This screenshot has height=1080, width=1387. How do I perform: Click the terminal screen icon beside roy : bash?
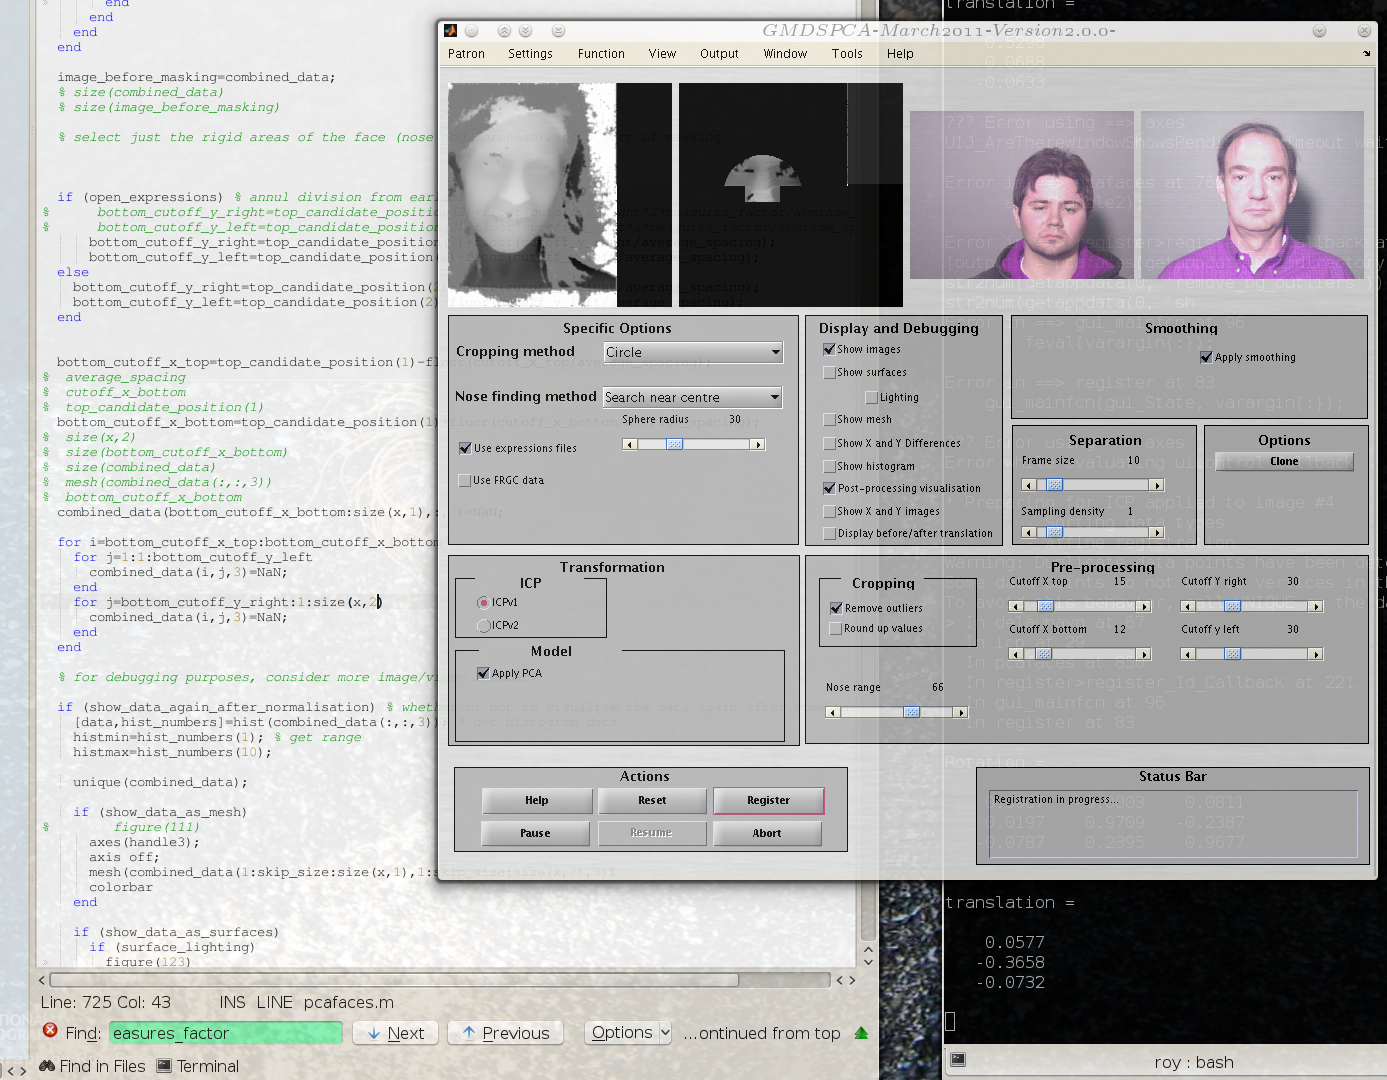(957, 1059)
